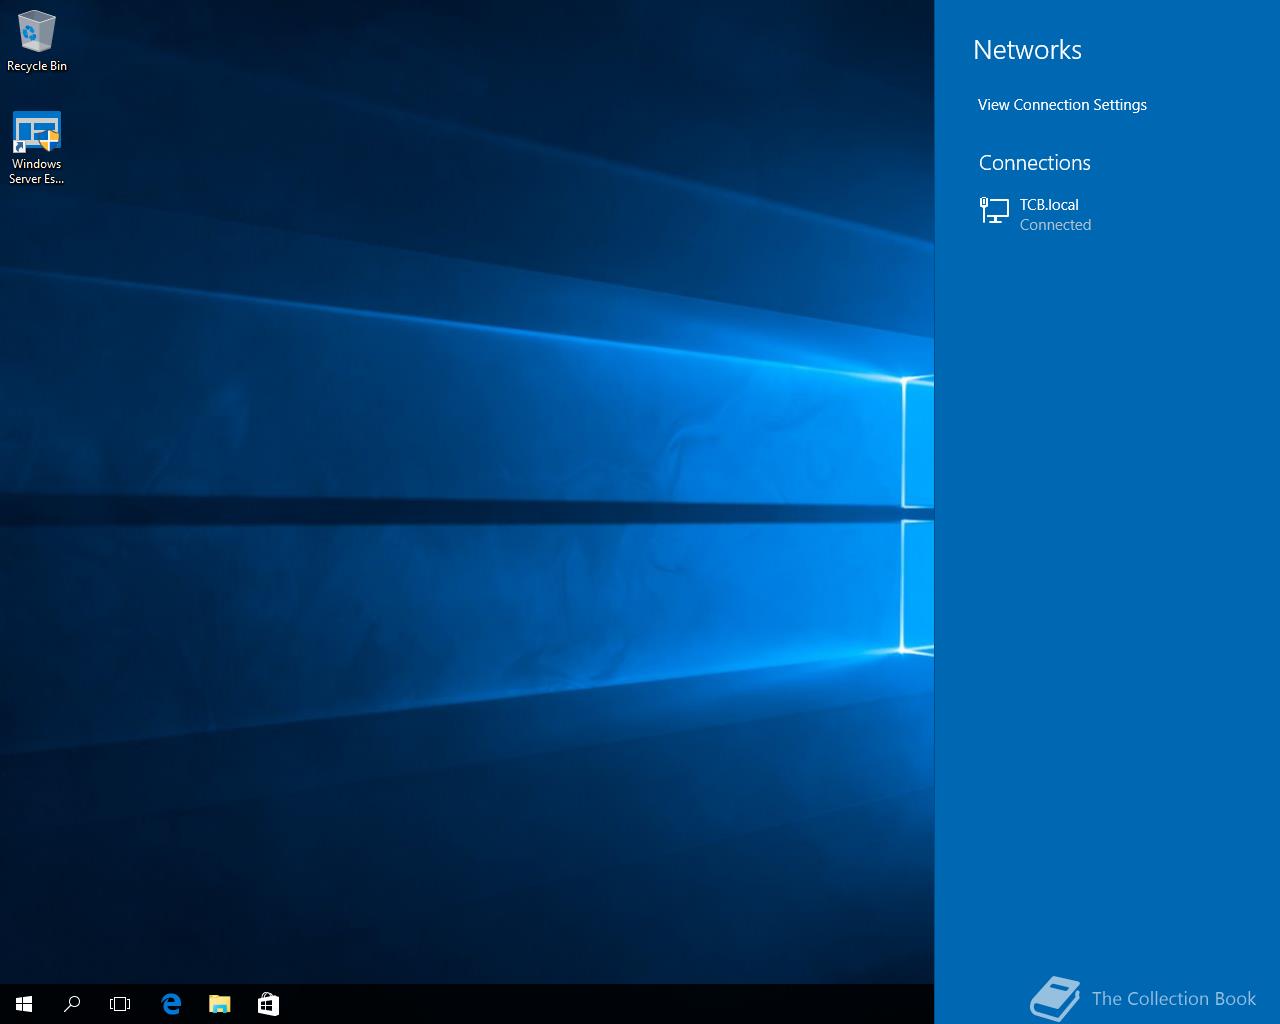Click the Networks panel heading

click(x=1027, y=50)
